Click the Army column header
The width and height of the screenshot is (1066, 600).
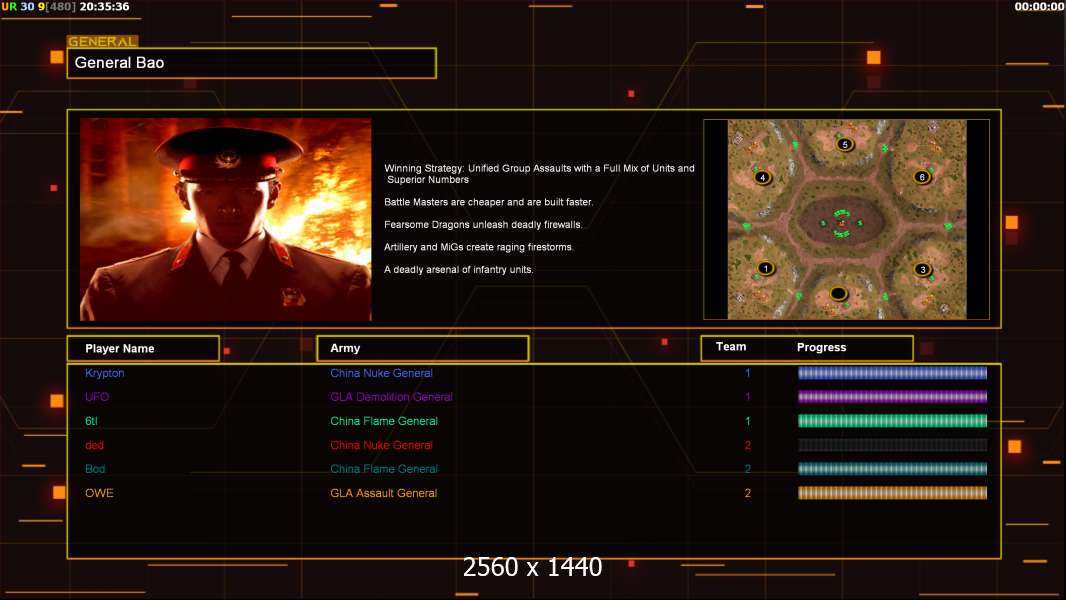point(423,348)
